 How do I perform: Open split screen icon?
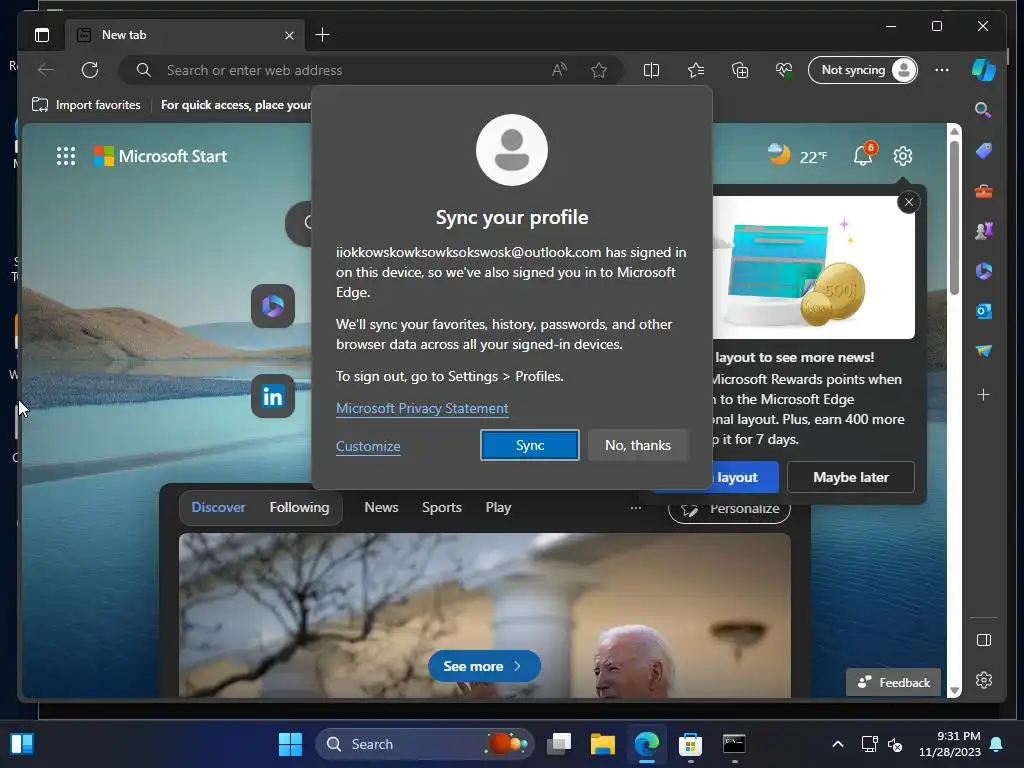click(651, 70)
